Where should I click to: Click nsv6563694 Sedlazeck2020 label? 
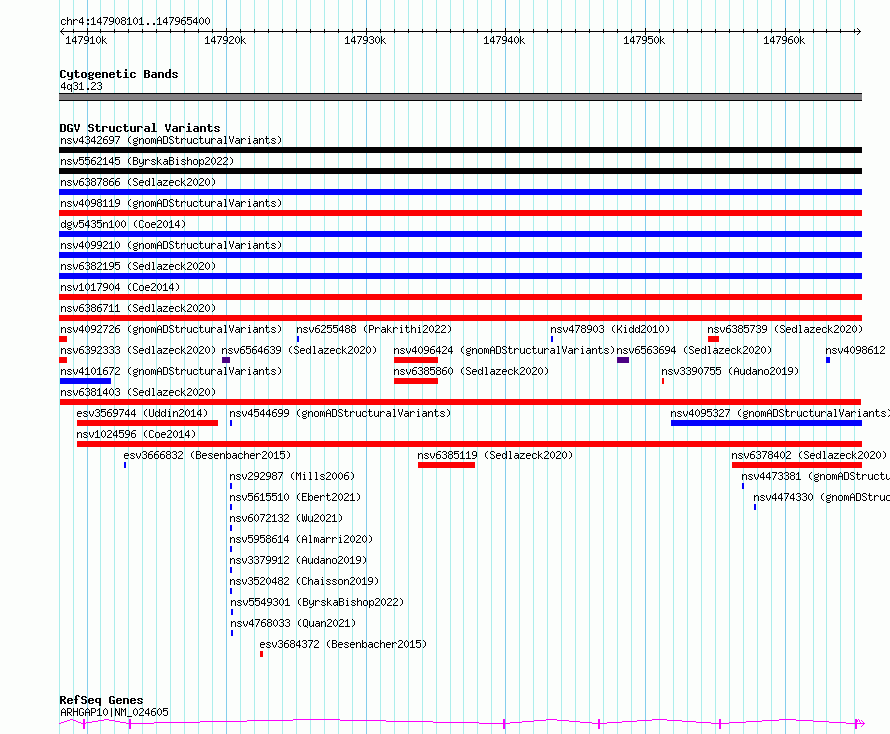(694, 350)
